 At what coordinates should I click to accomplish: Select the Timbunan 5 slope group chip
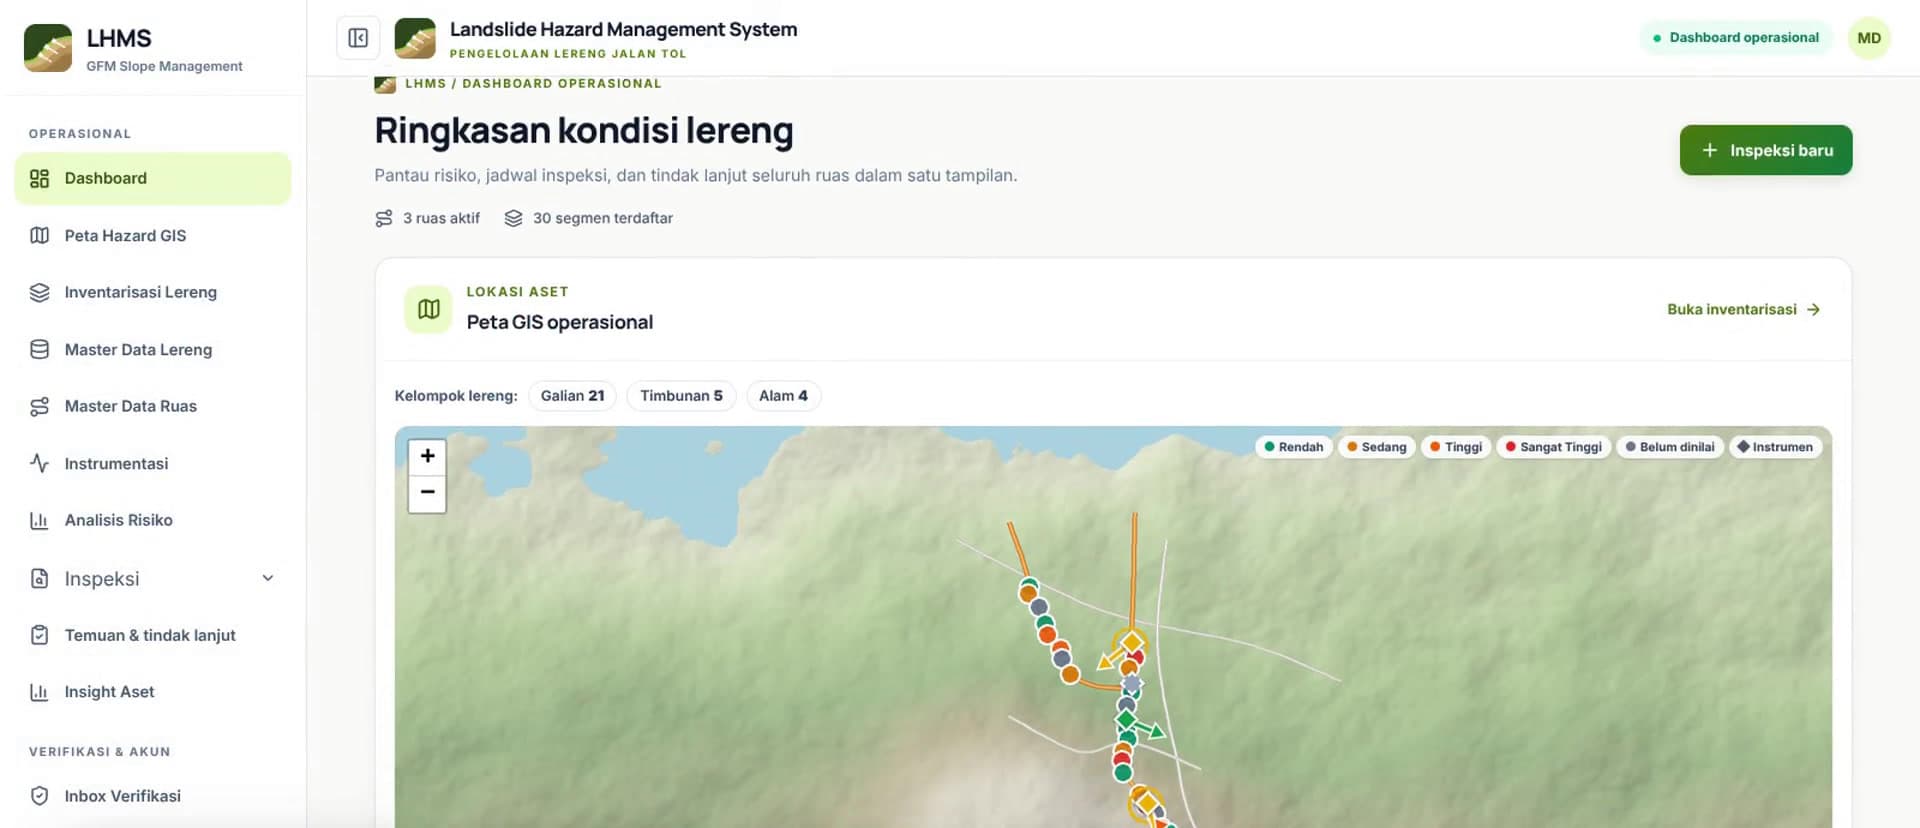681,396
